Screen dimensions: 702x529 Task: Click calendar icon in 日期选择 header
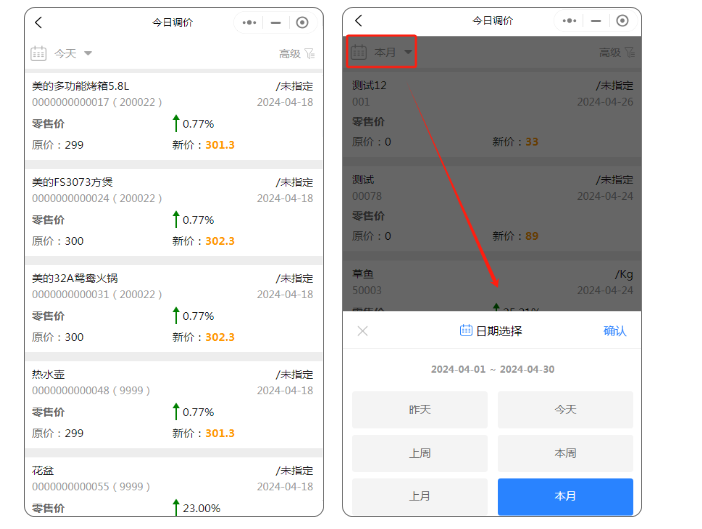click(x=466, y=330)
